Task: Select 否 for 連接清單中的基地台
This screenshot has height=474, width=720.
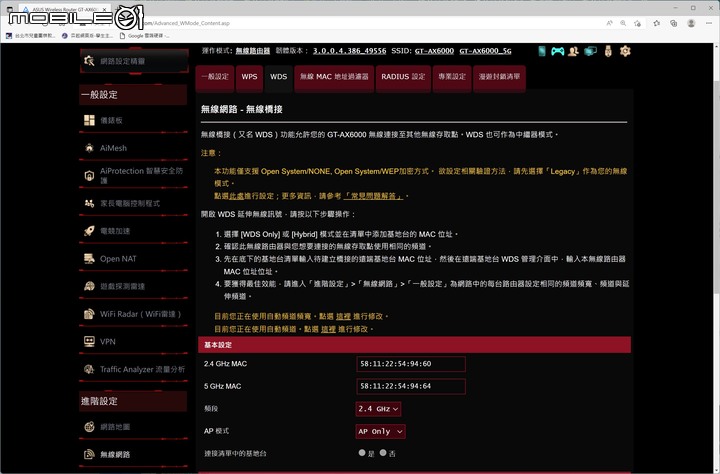Action: click(383, 453)
